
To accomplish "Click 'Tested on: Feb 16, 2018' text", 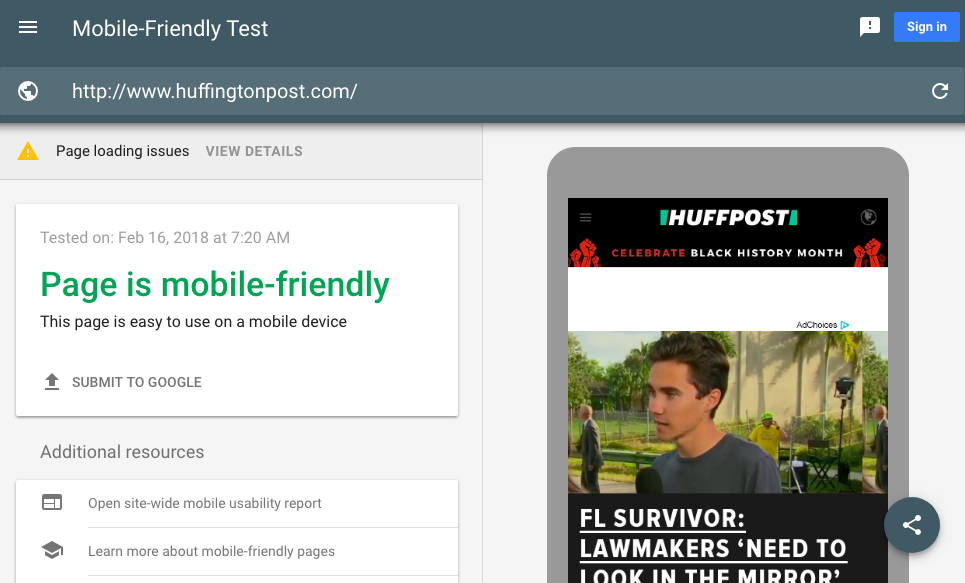I will 165,238.
